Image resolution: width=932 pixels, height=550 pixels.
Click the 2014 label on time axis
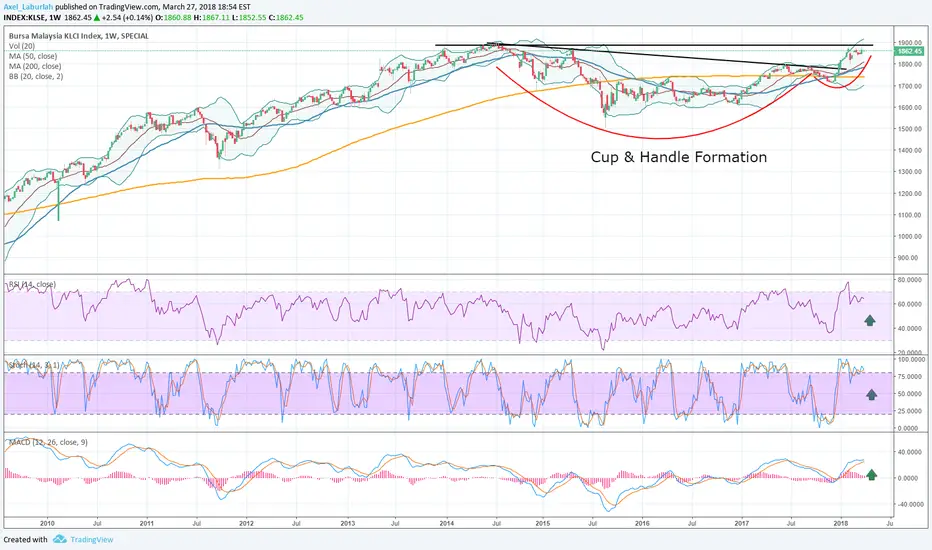pos(446,523)
